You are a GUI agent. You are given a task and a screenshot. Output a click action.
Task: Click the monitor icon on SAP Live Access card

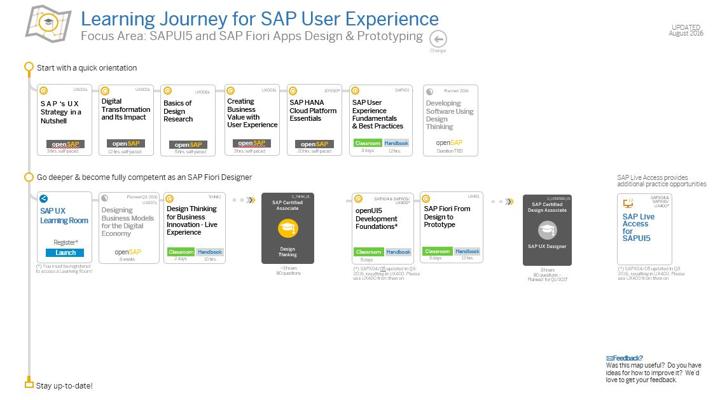coord(628,203)
